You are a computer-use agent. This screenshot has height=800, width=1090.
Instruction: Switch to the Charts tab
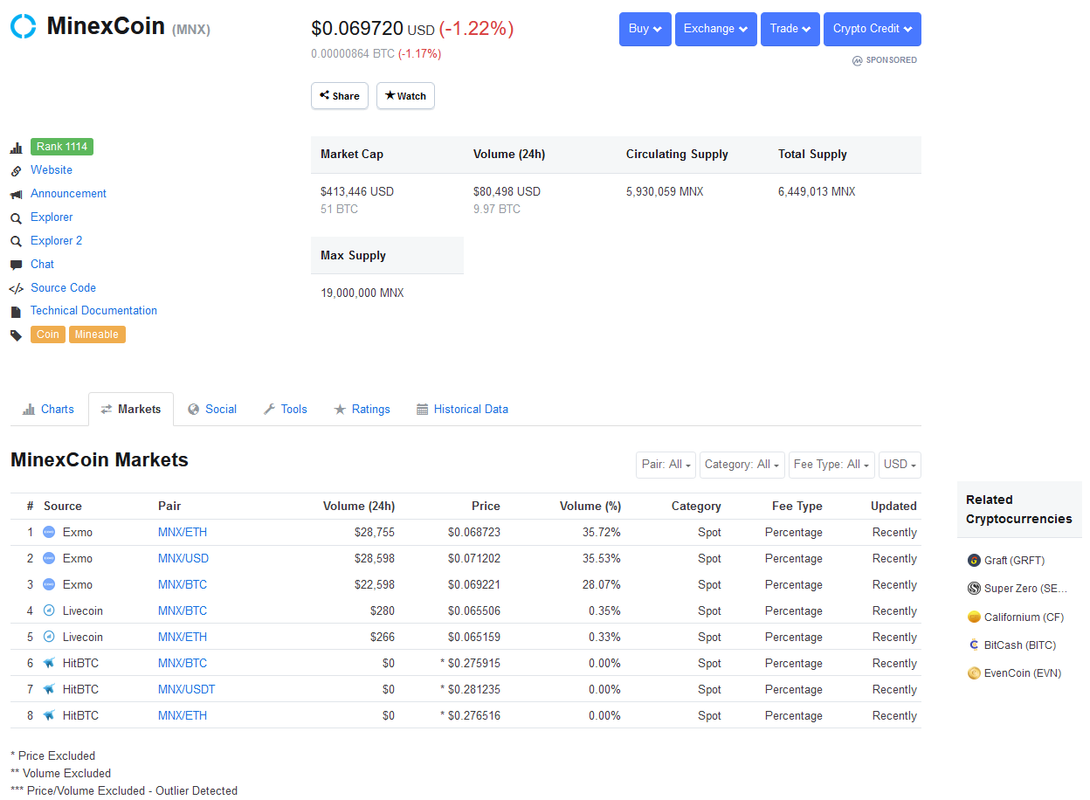point(49,409)
